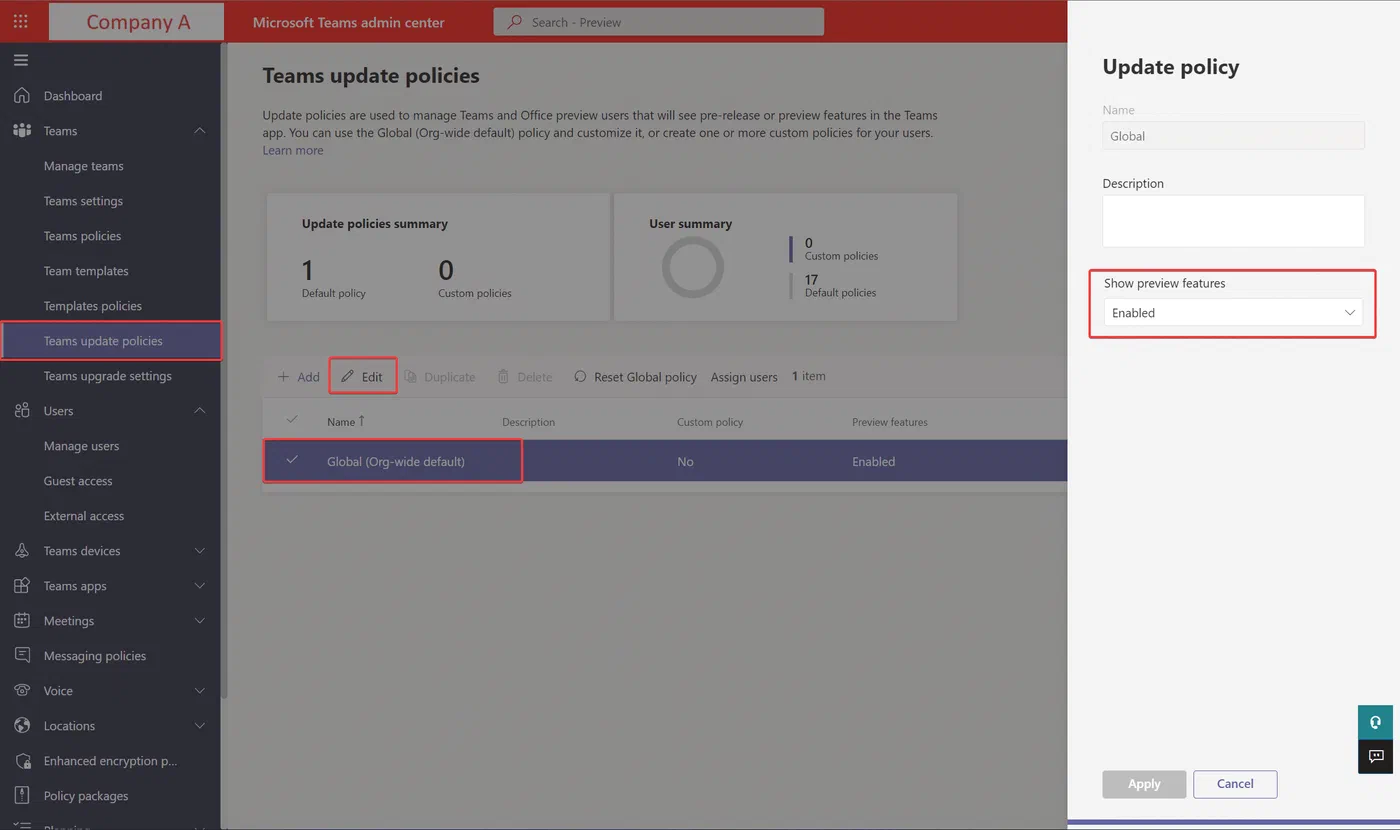1400x830 pixels.
Task: Click the Enhanced encryption lock icon
Action: pos(21,761)
